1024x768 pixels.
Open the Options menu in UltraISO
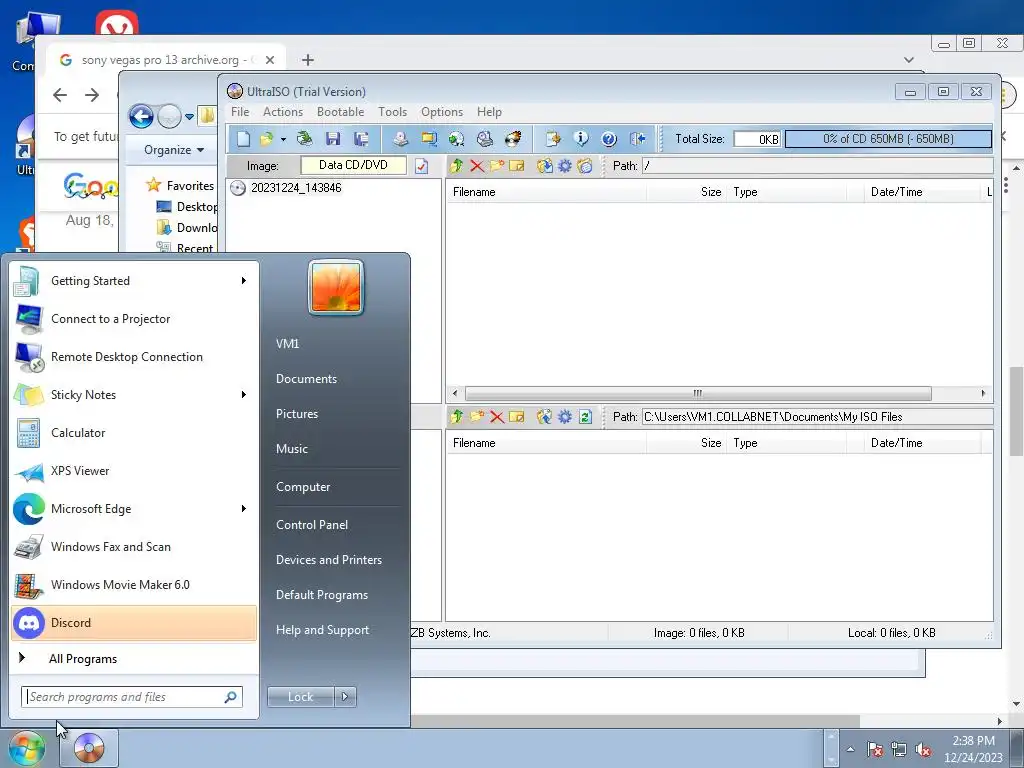(x=441, y=112)
